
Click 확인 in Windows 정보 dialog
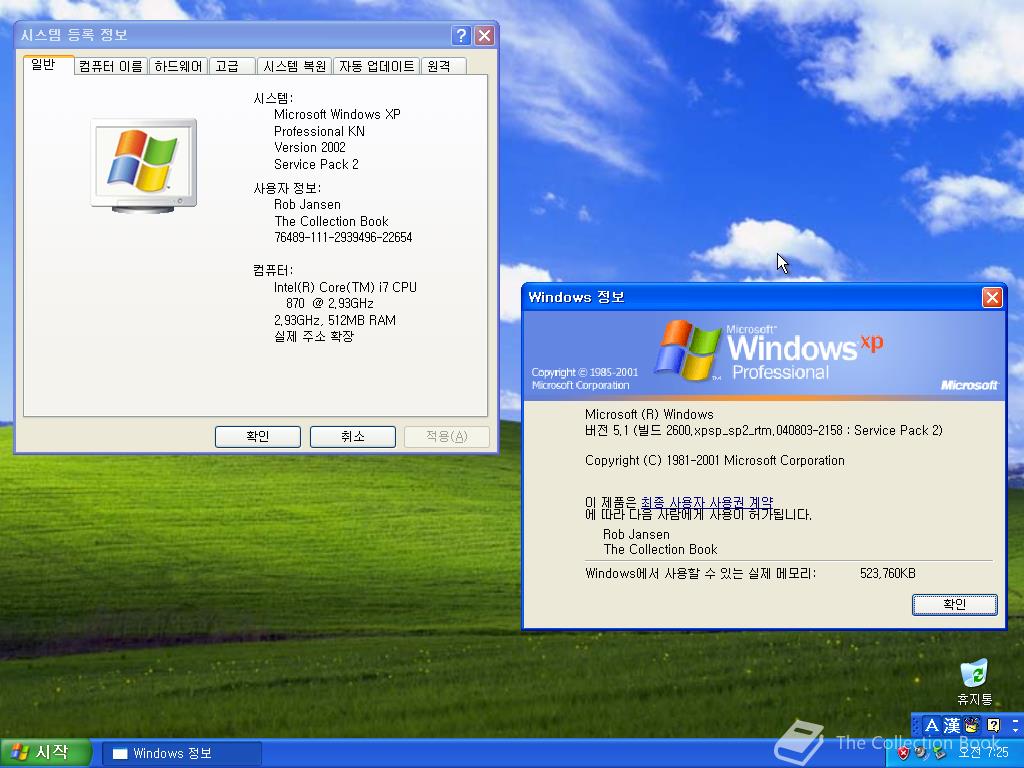pos(954,605)
